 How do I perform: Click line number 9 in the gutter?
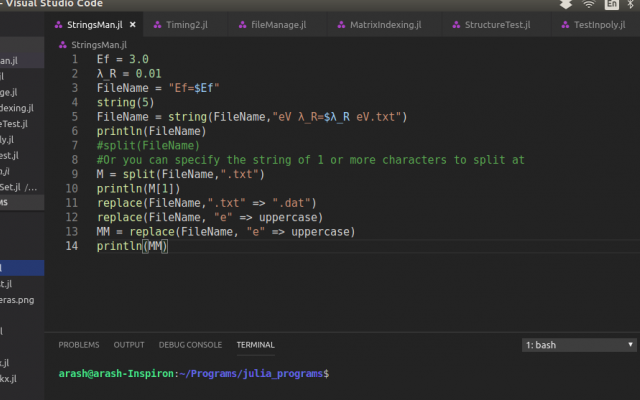tap(75, 174)
